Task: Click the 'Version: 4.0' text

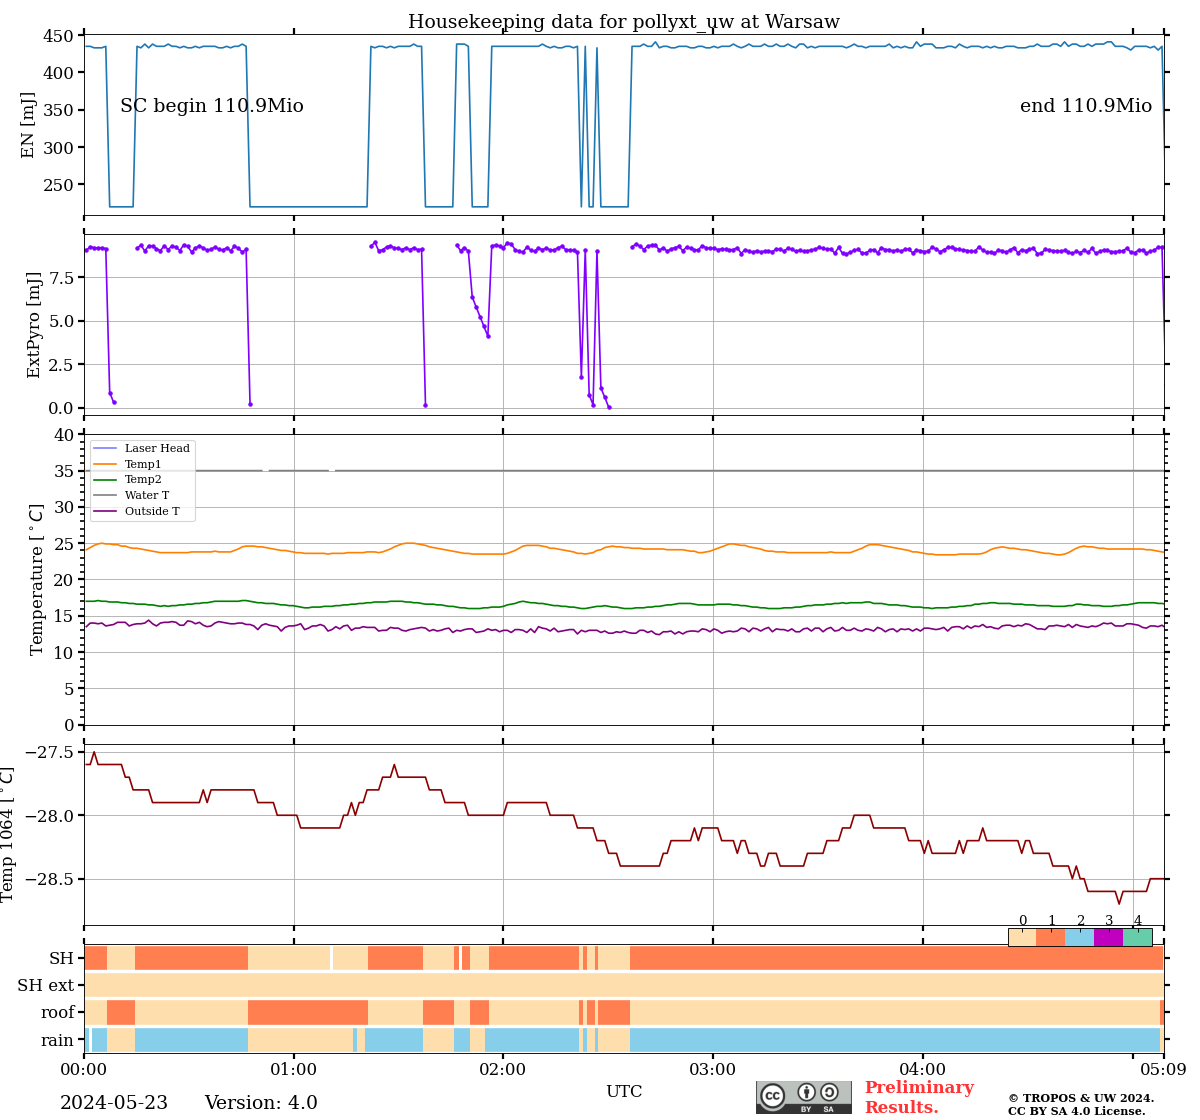Action: tap(261, 1103)
